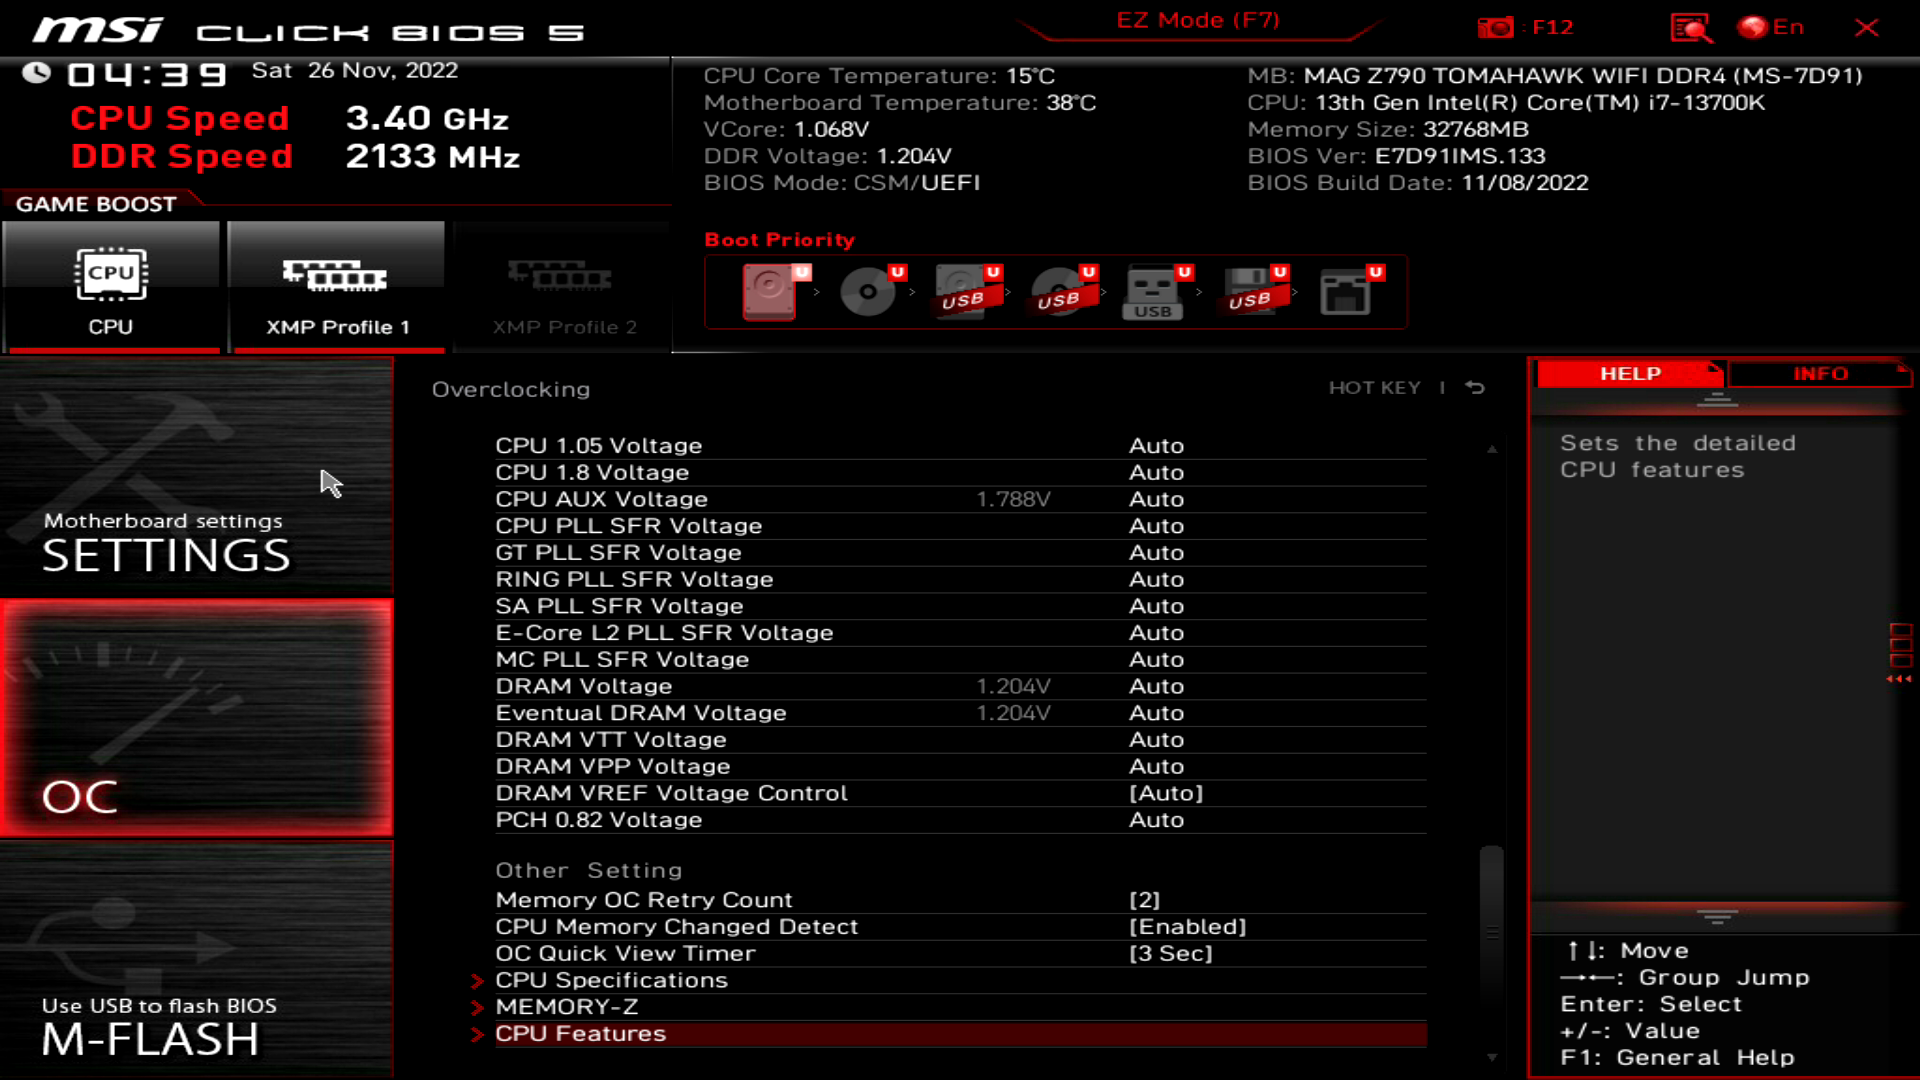Enable XMP Profile 1

coord(336,287)
